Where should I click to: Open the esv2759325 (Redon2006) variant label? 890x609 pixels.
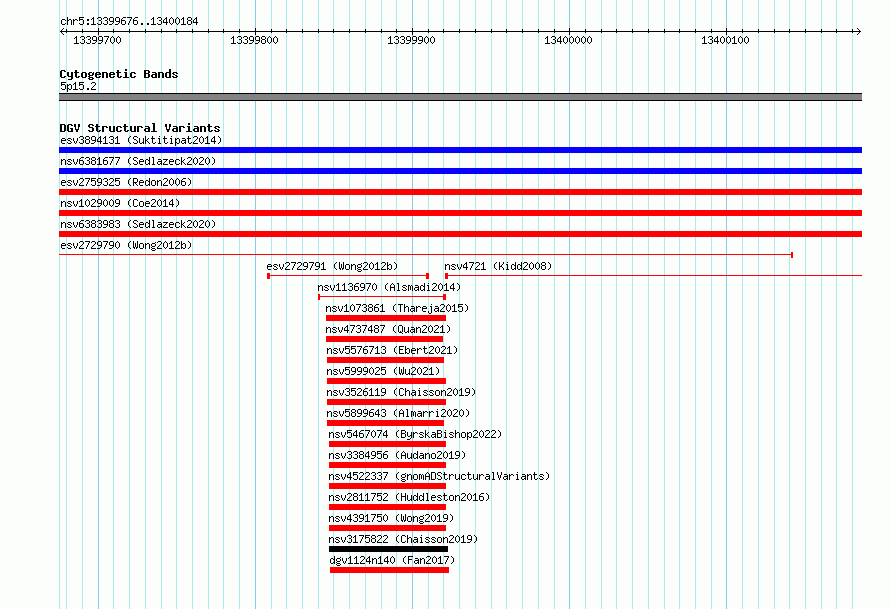[x=126, y=182]
